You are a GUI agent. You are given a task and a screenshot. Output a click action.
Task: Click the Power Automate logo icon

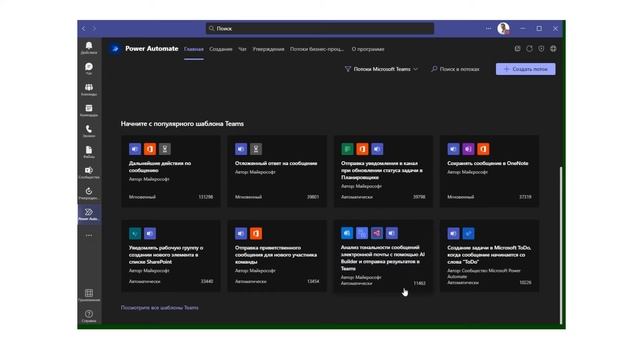116,49
